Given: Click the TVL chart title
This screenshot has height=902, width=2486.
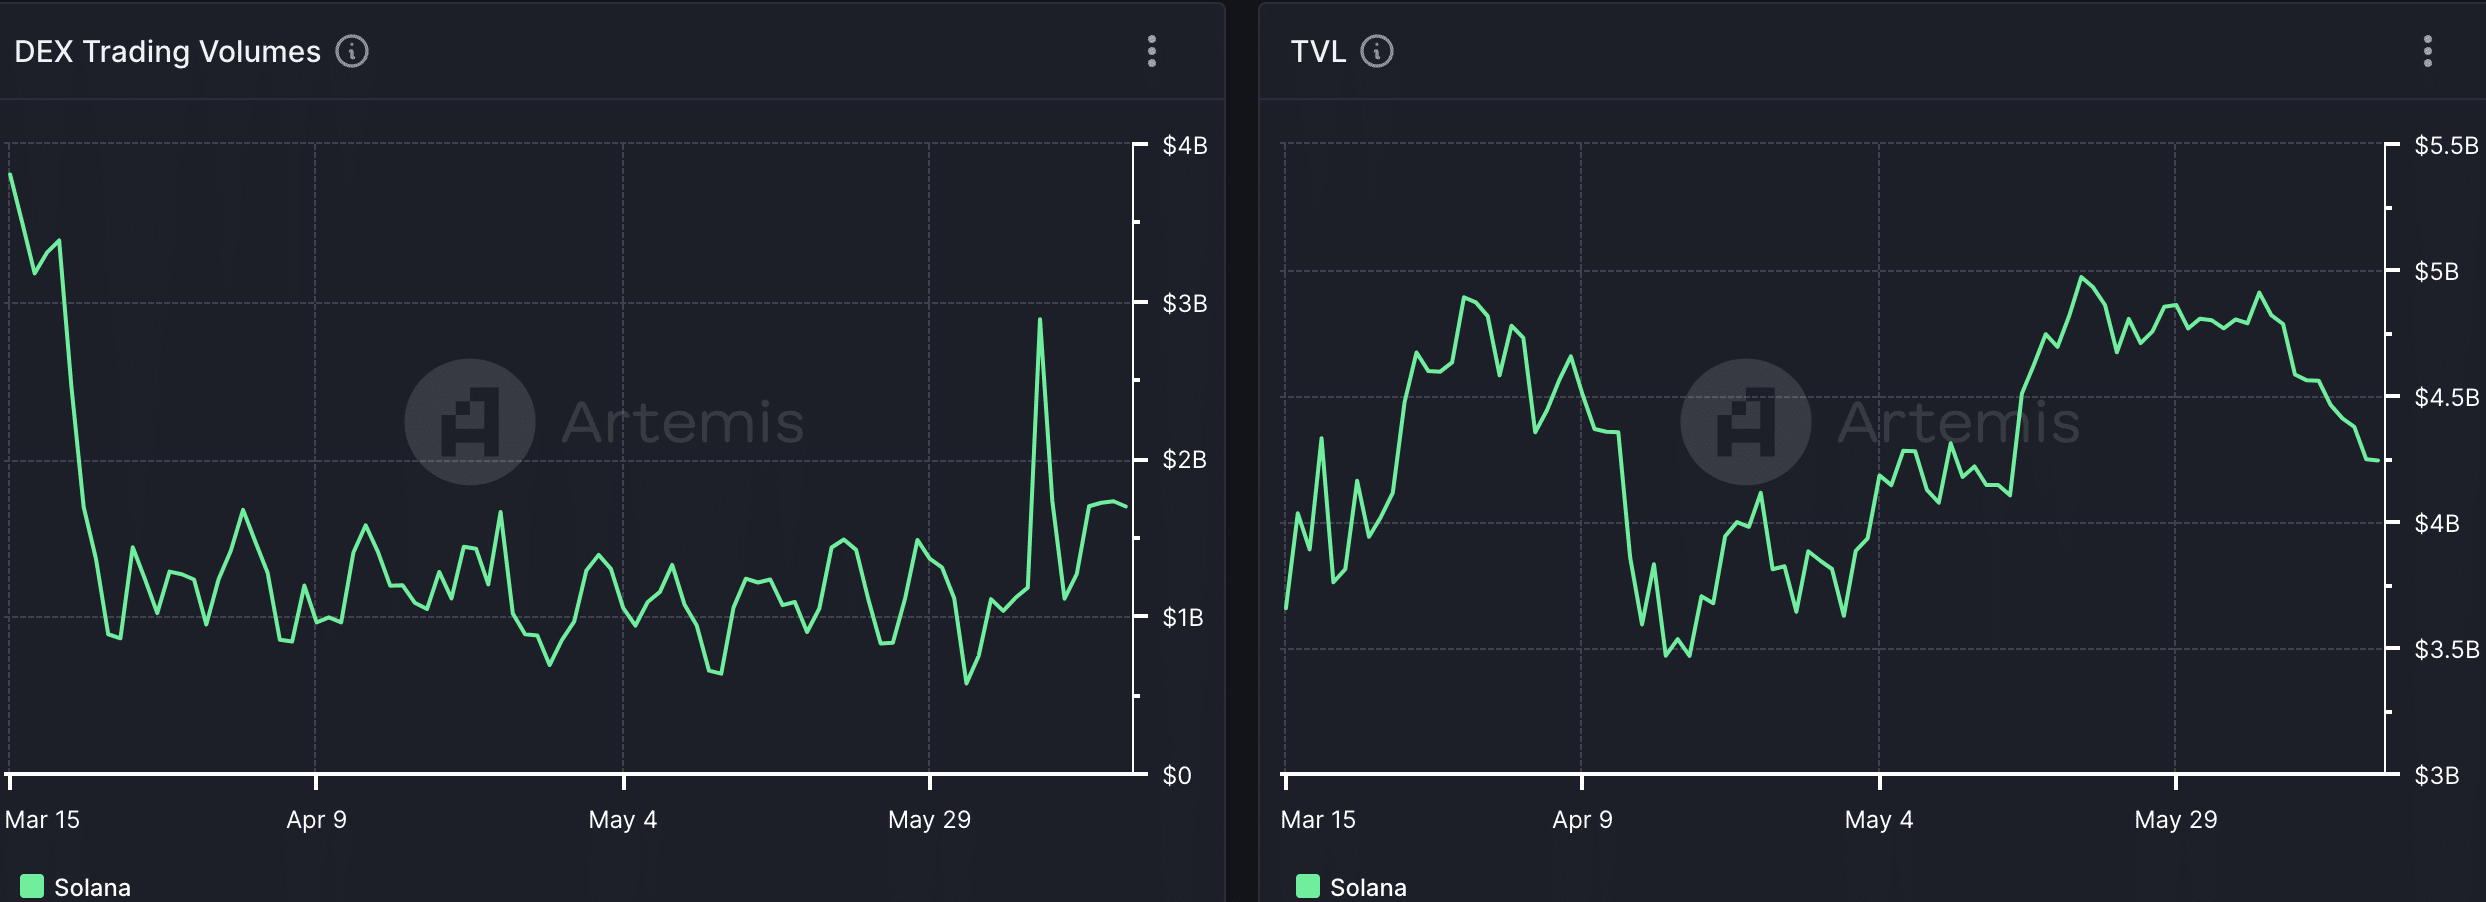Looking at the screenshot, I should click(1318, 51).
